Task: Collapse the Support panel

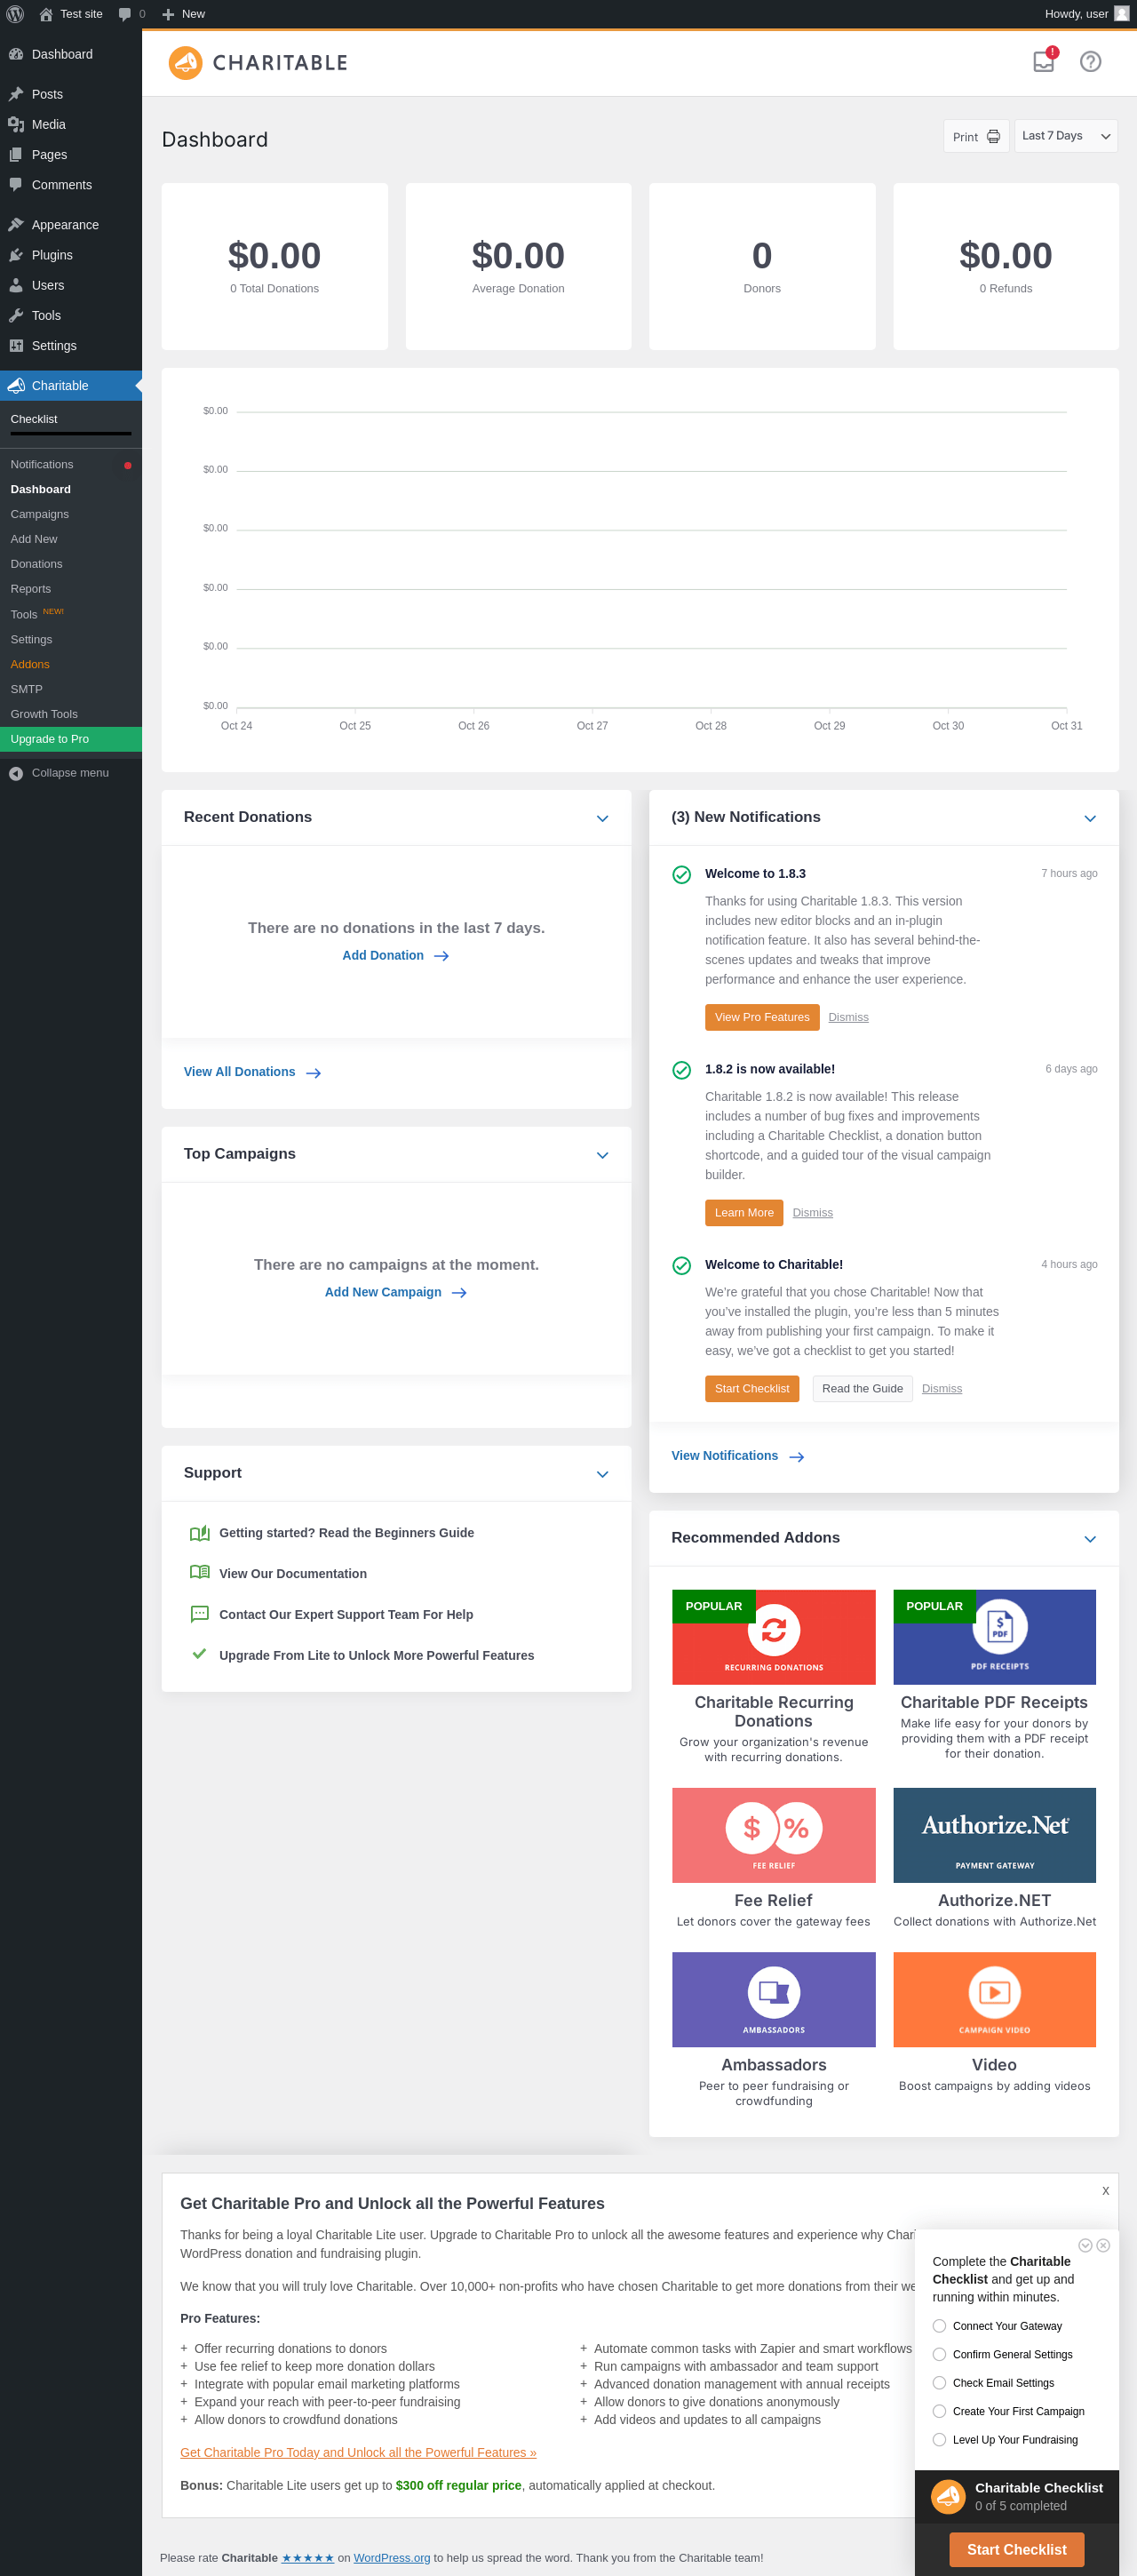Action: click(x=602, y=1474)
